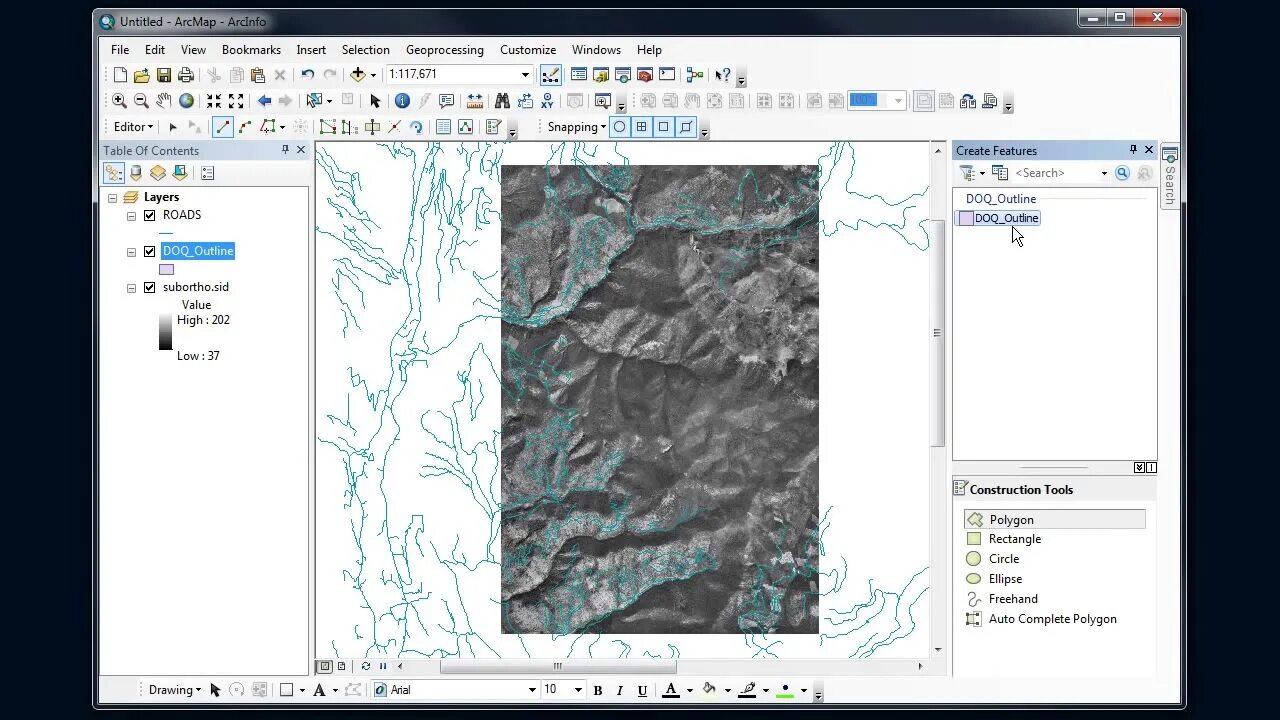
Task: Open the font size dropdown
Action: 577,690
